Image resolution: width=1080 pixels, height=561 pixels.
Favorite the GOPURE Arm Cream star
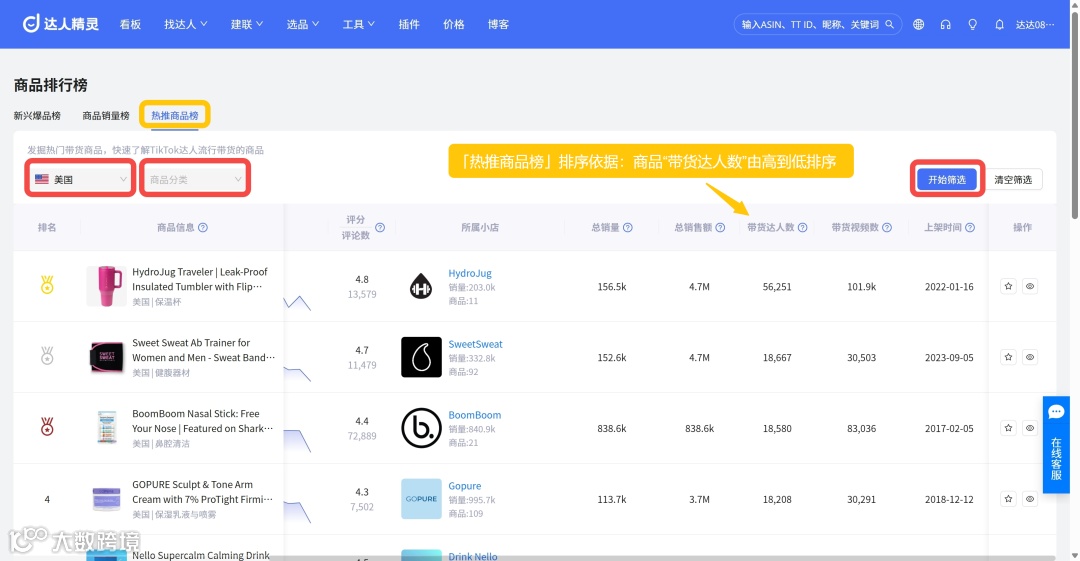(1008, 499)
